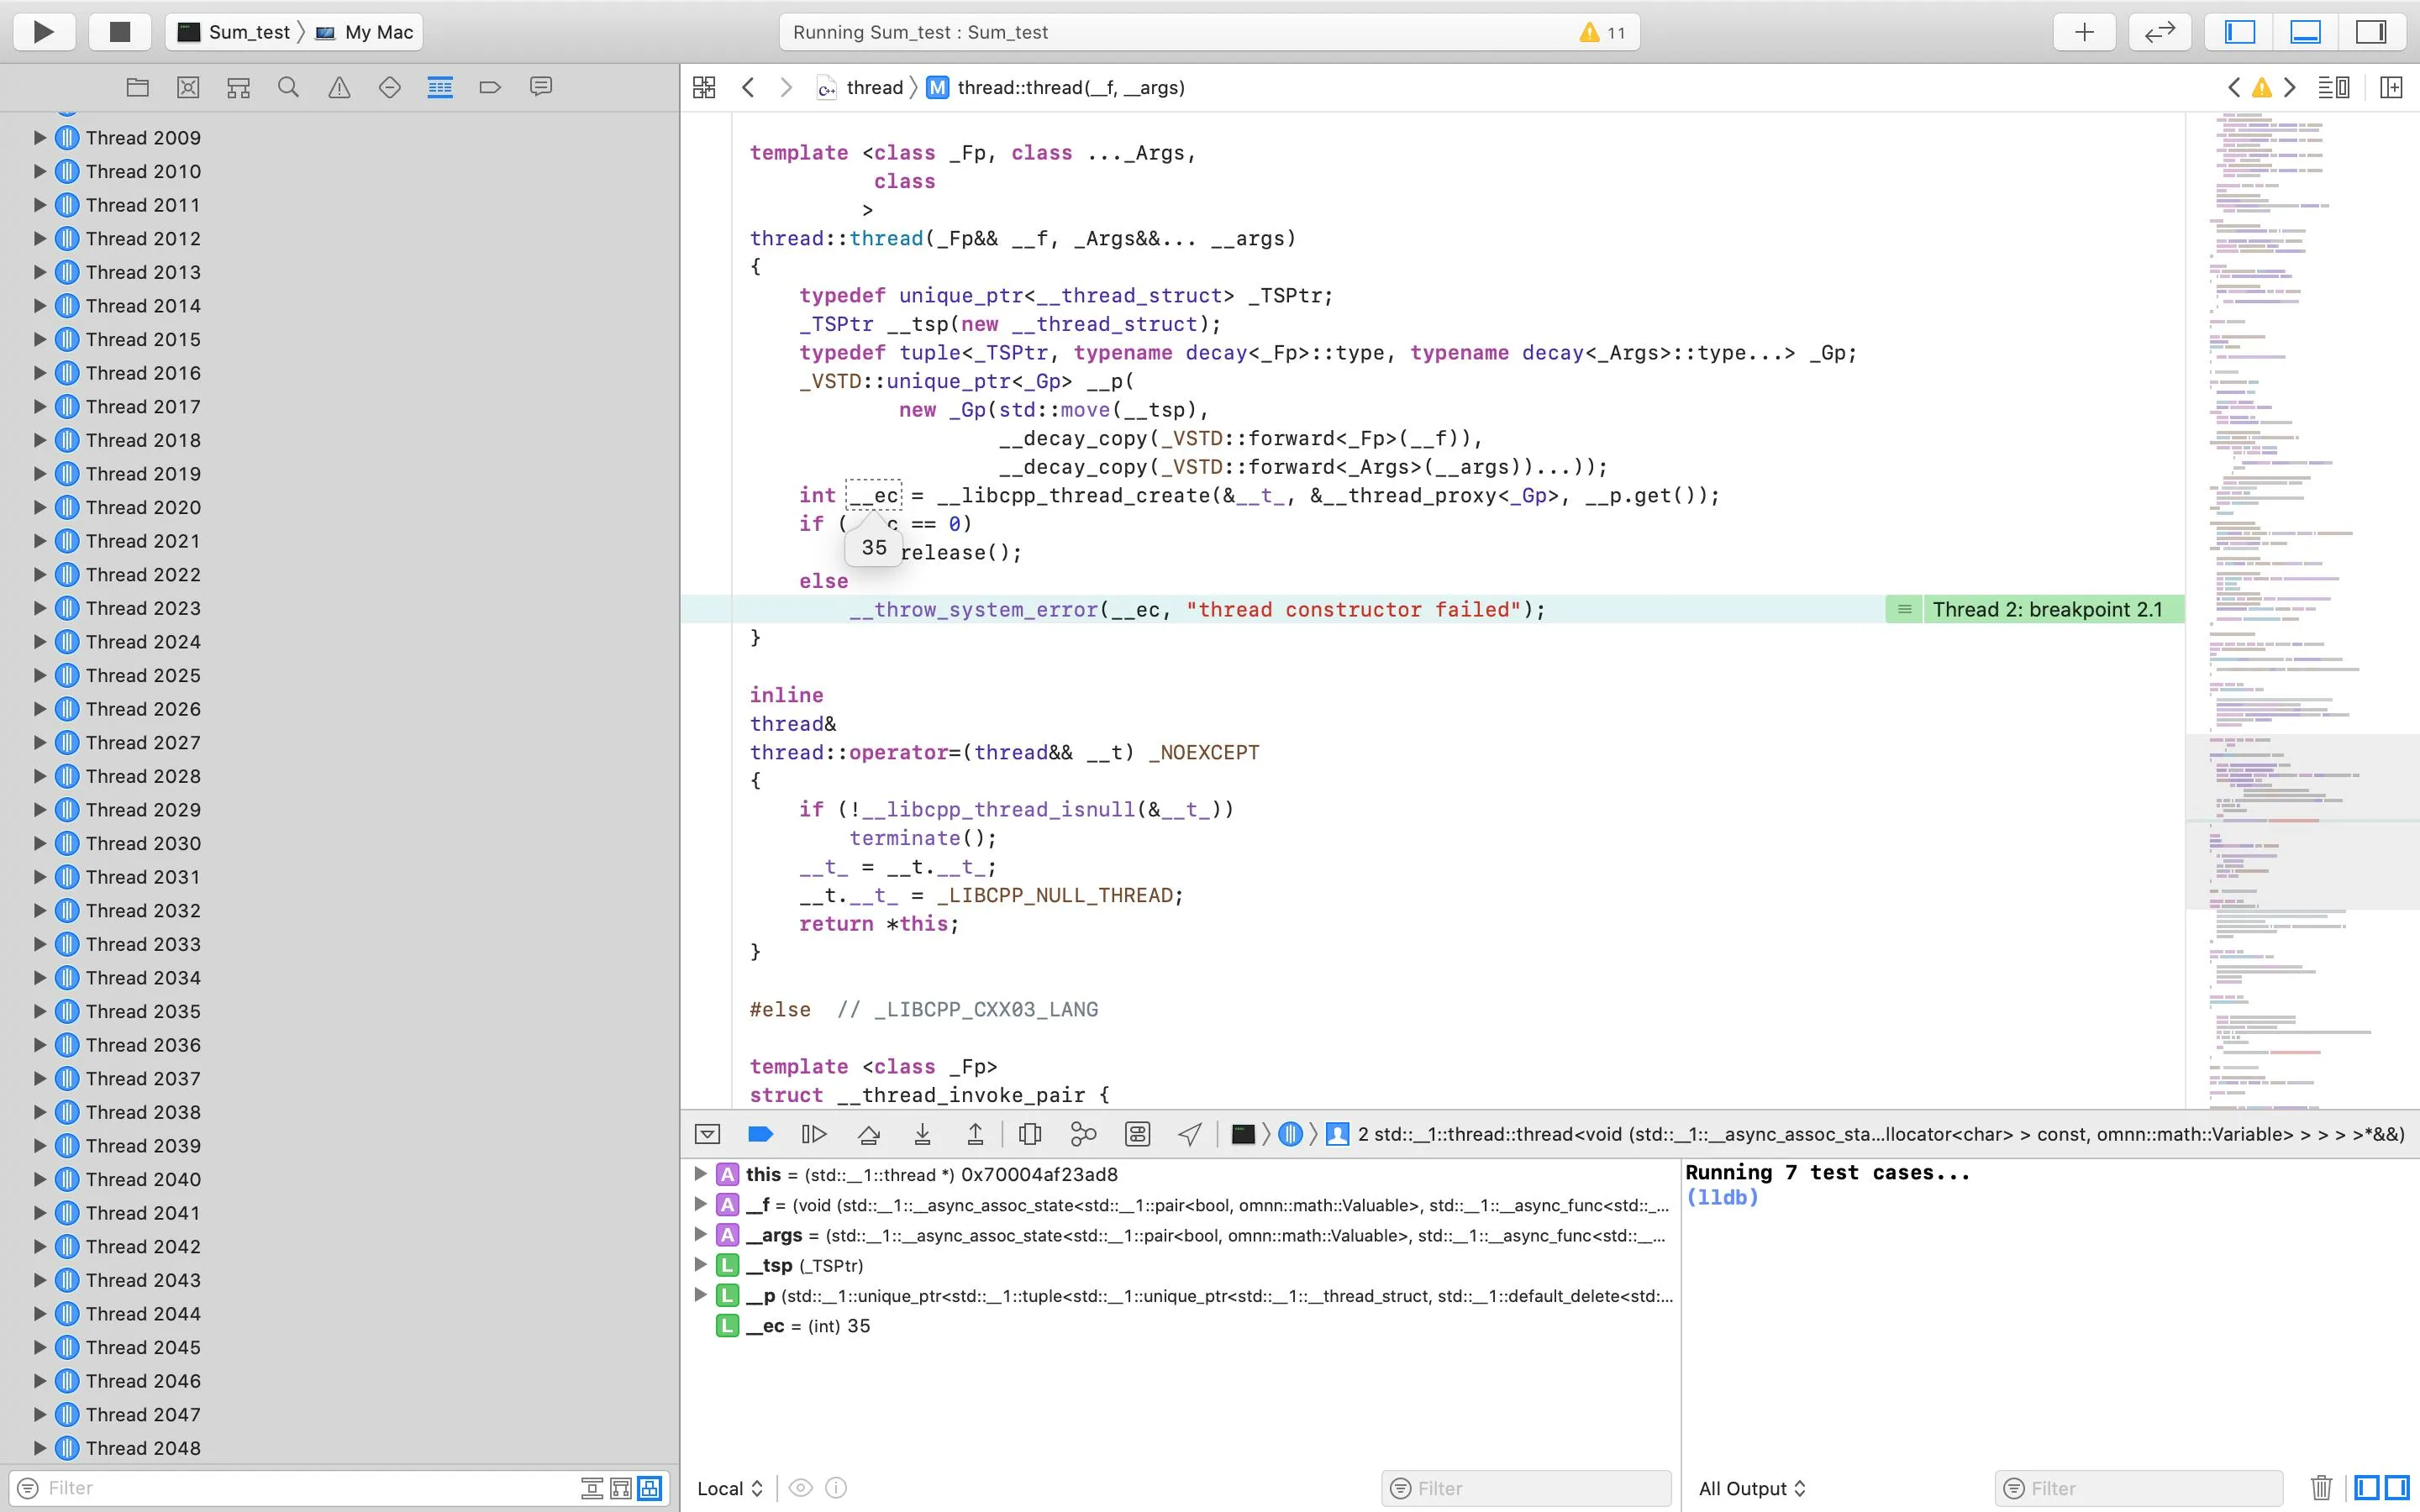Image resolution: width=2420 pixels, height=1512 pixels.
Task: Click the 11 warnings indicator
Action: 1602,32
